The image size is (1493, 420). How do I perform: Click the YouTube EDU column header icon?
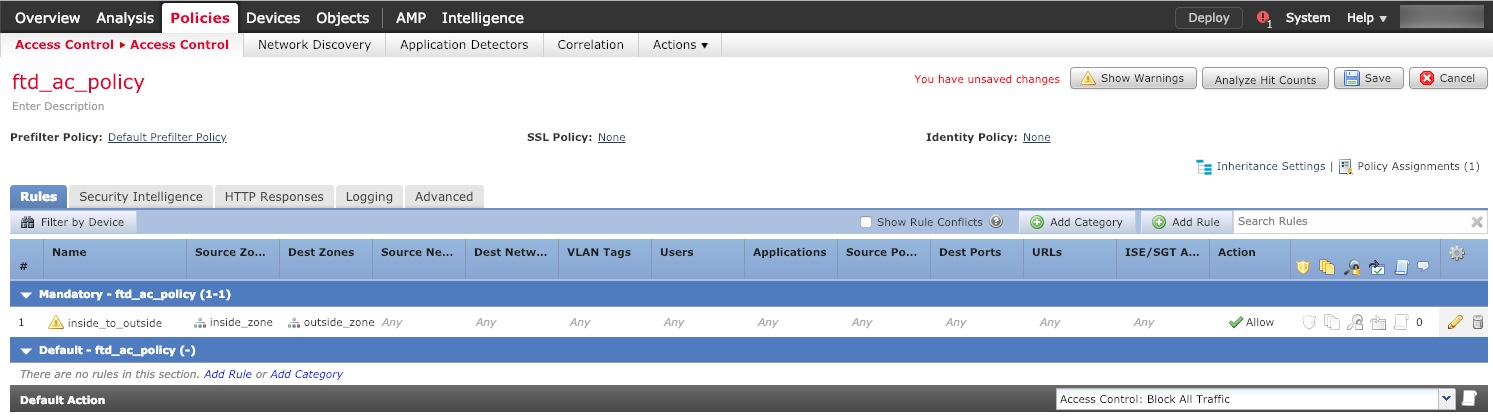point(1377,267)
